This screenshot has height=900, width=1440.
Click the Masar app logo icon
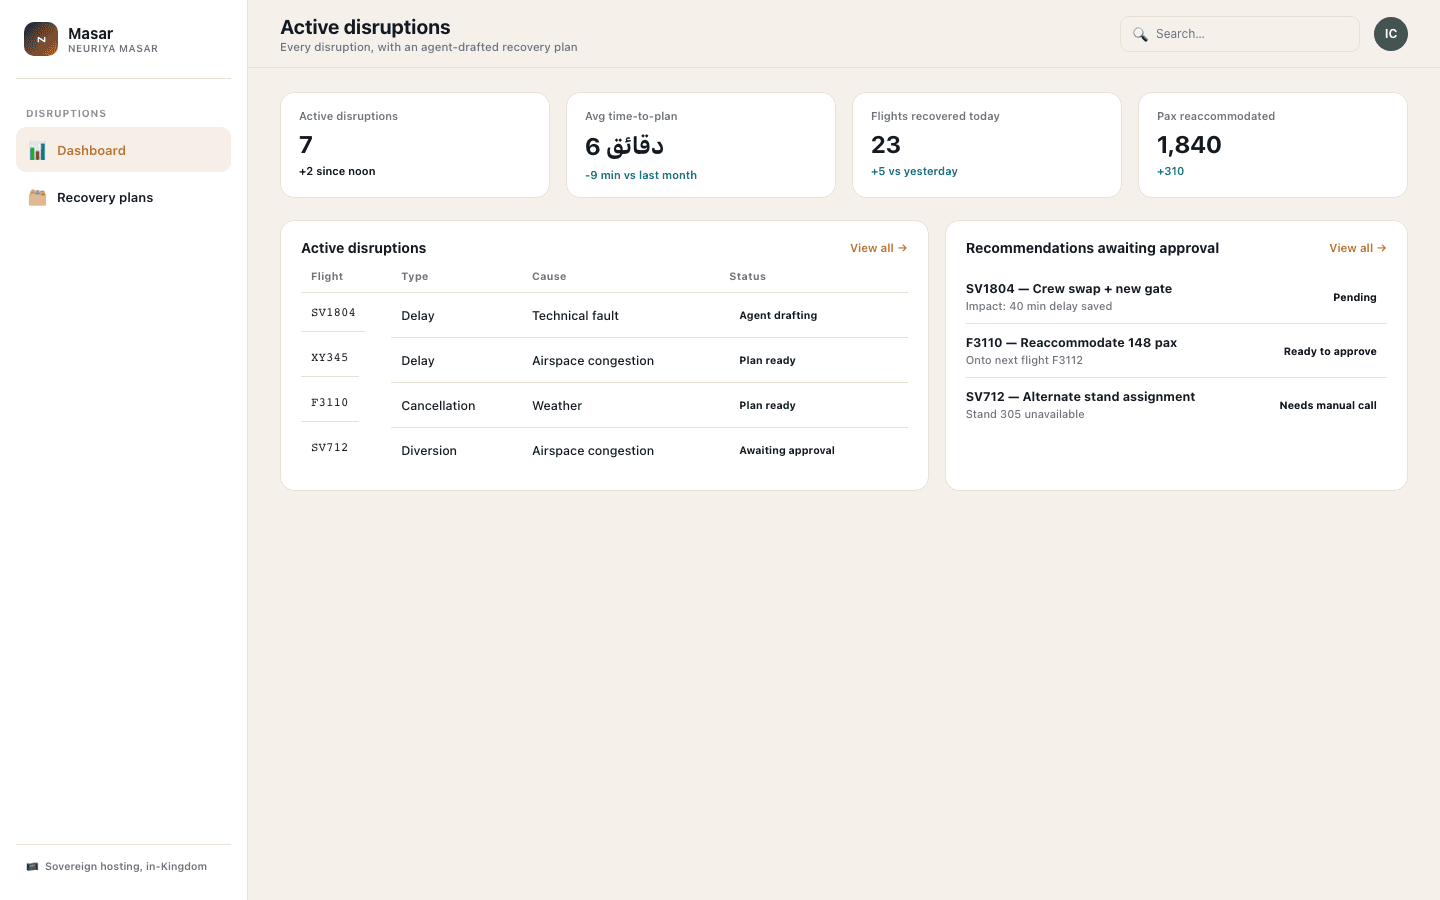tap(41, 39)
